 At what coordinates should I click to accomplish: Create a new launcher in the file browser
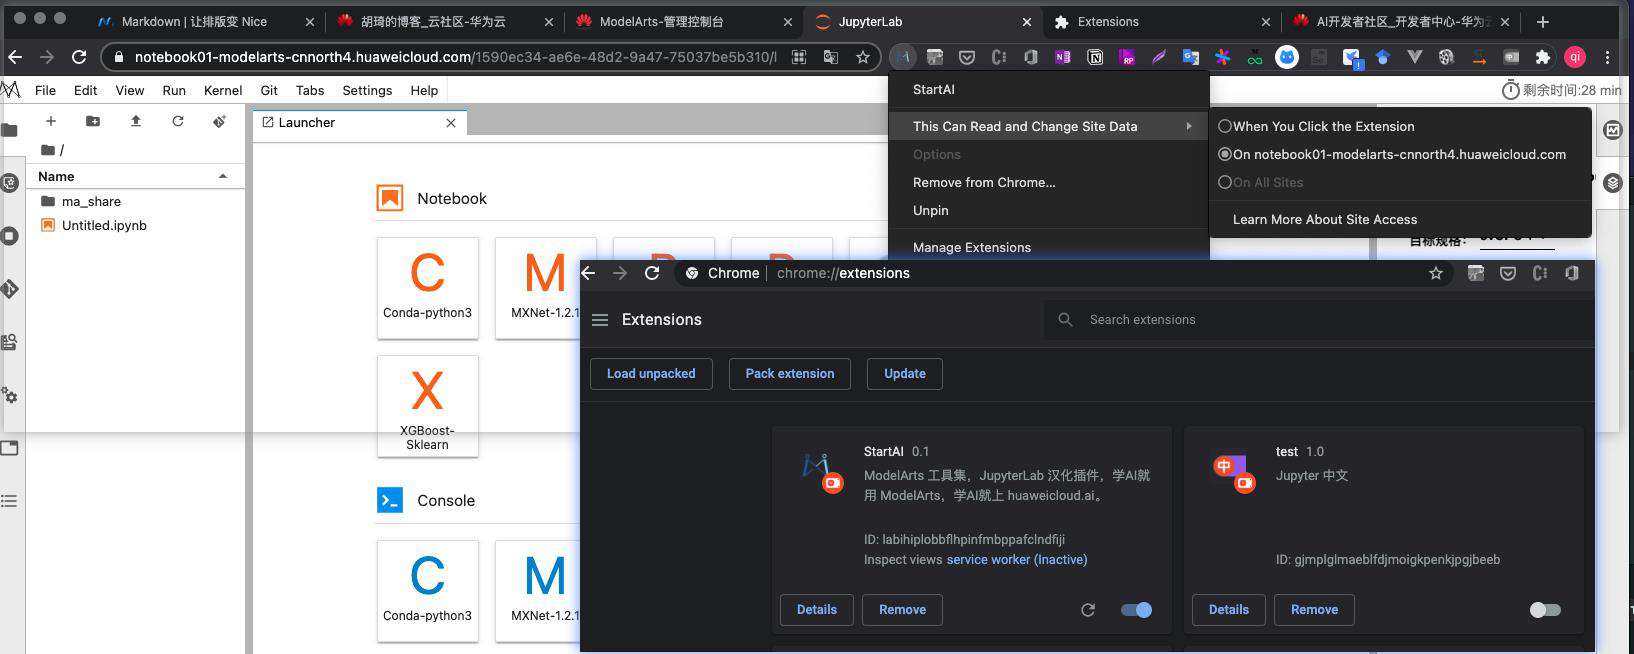coord(50,121)
